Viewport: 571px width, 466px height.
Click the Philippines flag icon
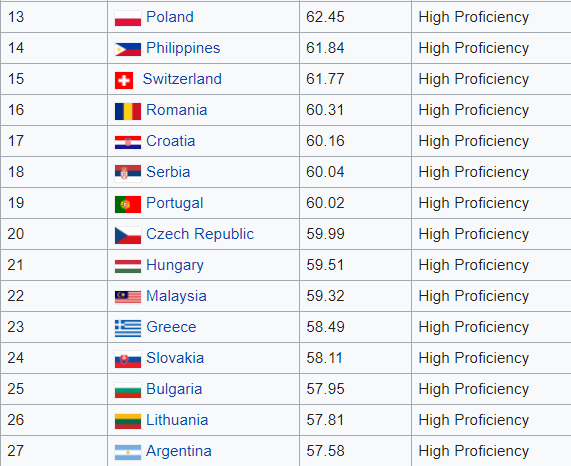click(128, 49)
